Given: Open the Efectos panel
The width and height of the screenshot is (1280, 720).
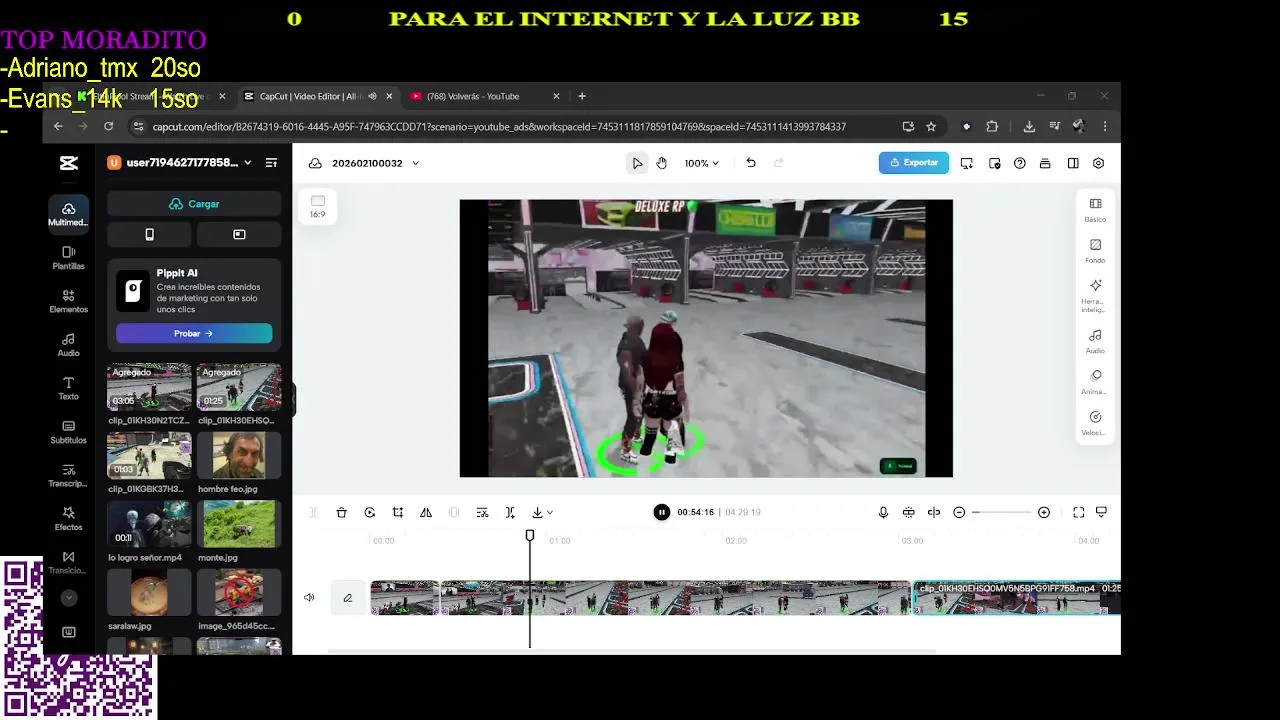Looking at the screenshot, I should click(68, 519).
